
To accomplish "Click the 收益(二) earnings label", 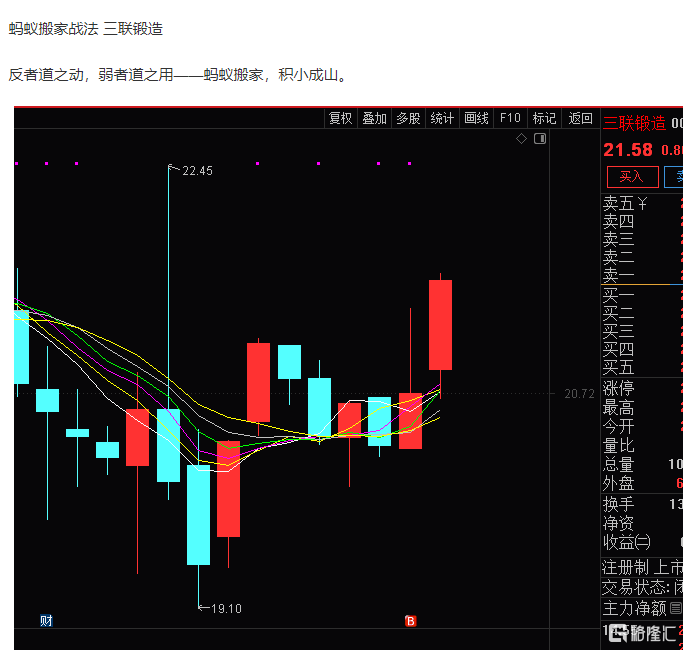I will pos(627,542).
